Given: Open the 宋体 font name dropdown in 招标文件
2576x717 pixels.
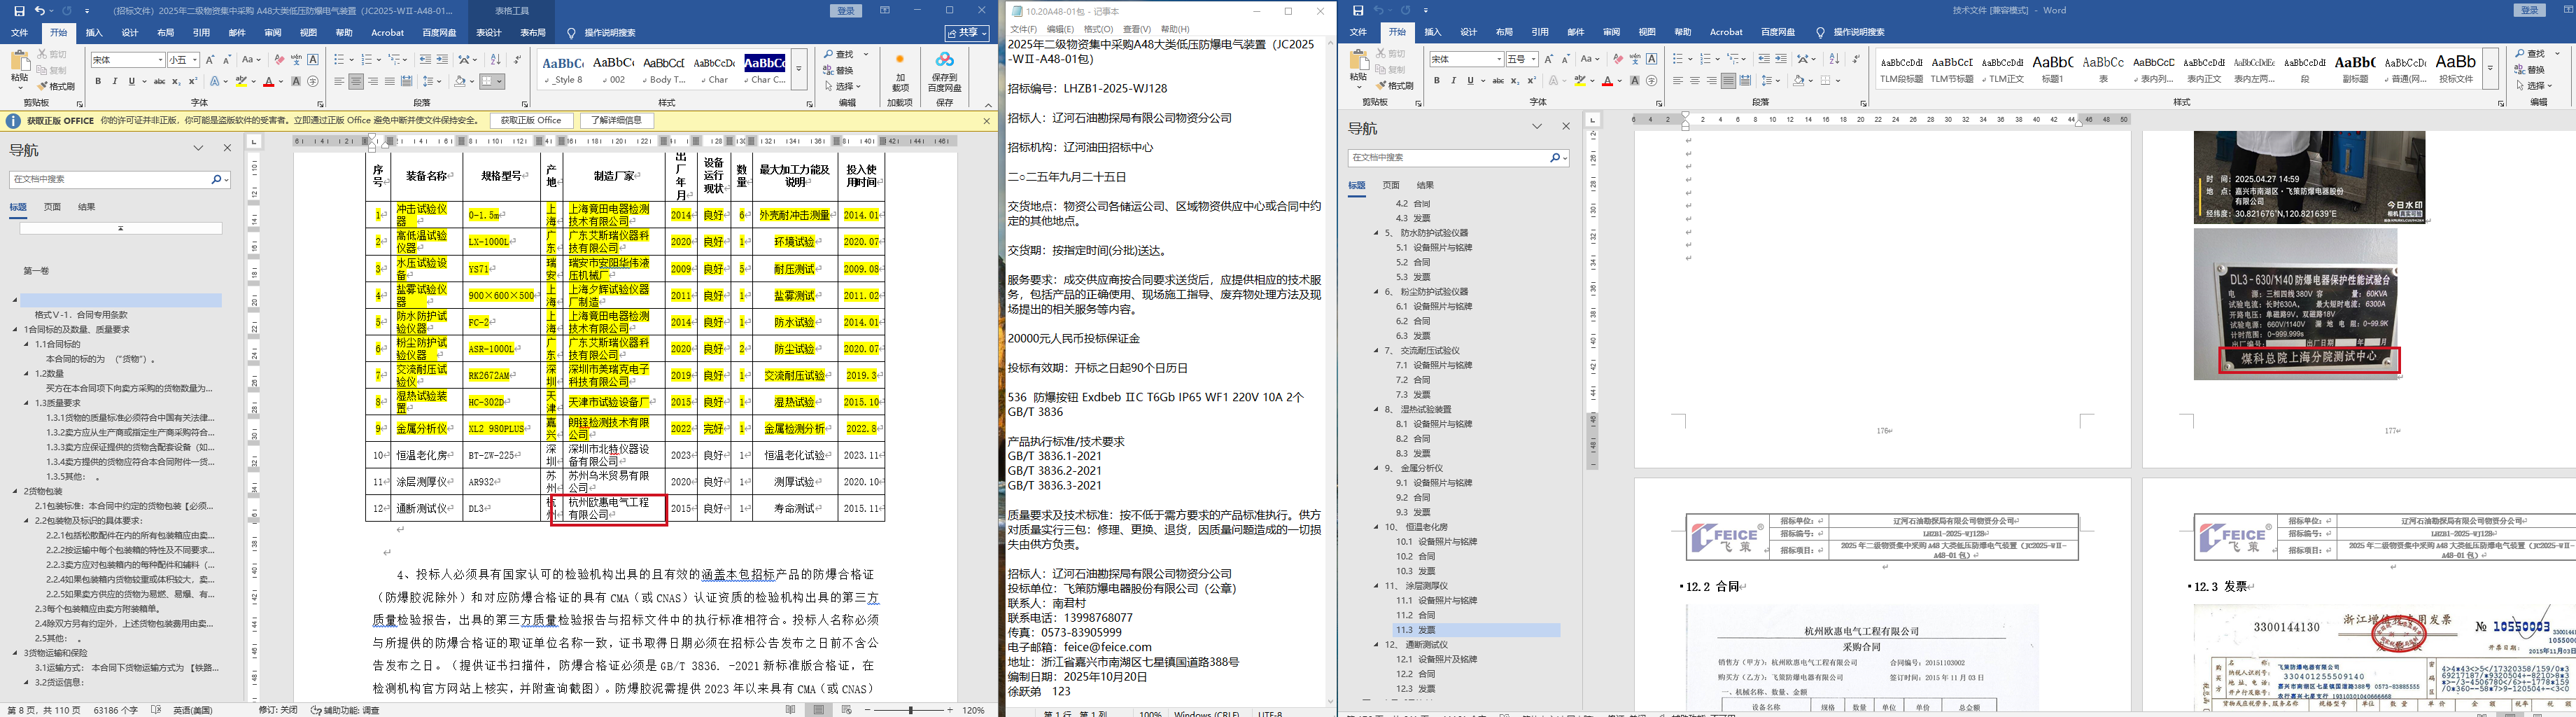Looking at the screenshot, I should (x=160, y=60).
